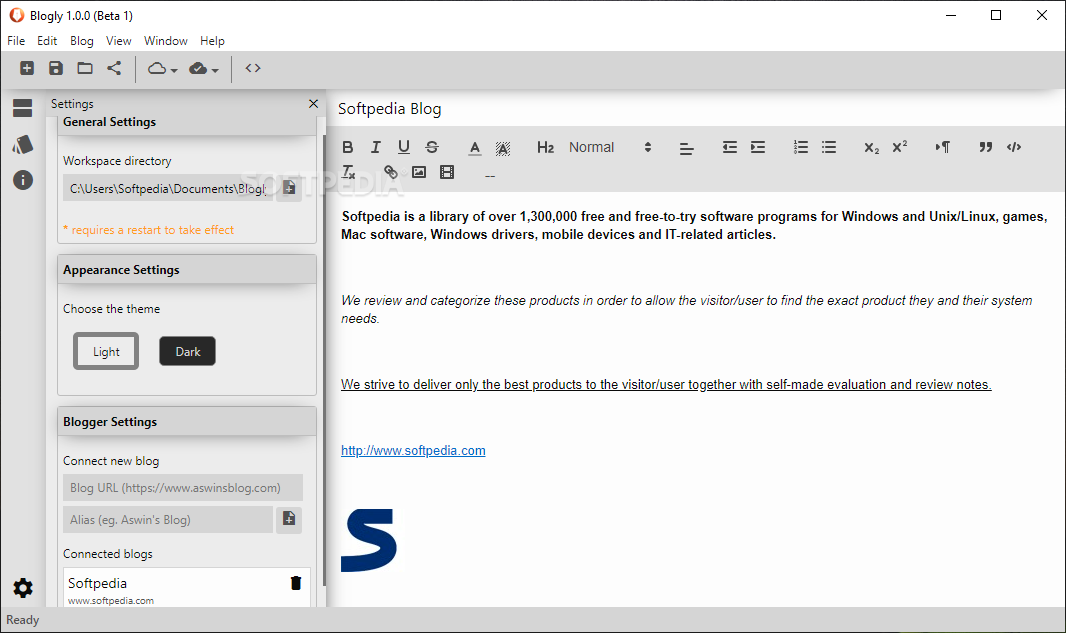Close the Settings panel
1066x633 pixels.
pos(313,103)
